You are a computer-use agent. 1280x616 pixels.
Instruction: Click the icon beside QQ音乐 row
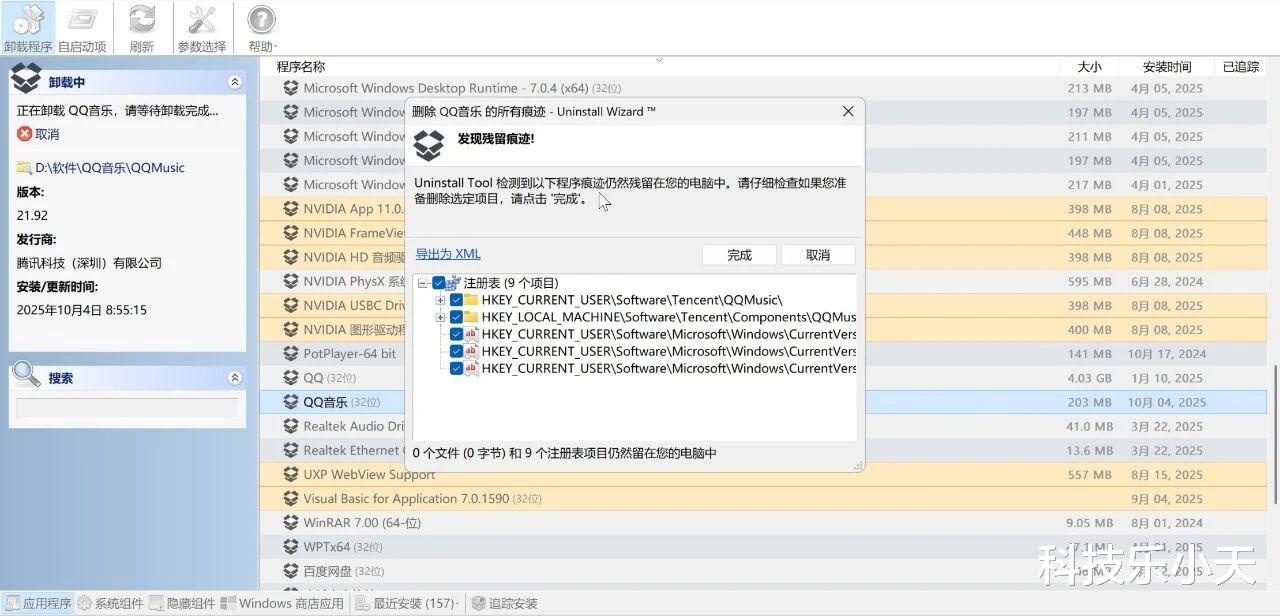pos(291,402)
